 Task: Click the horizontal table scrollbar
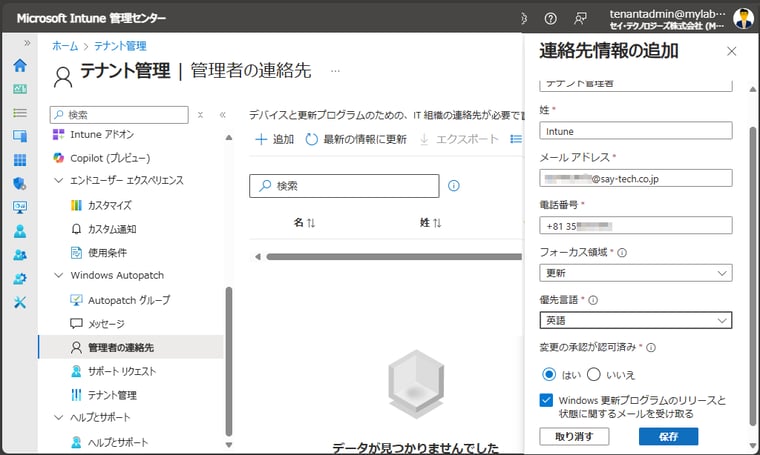(394, 257)
